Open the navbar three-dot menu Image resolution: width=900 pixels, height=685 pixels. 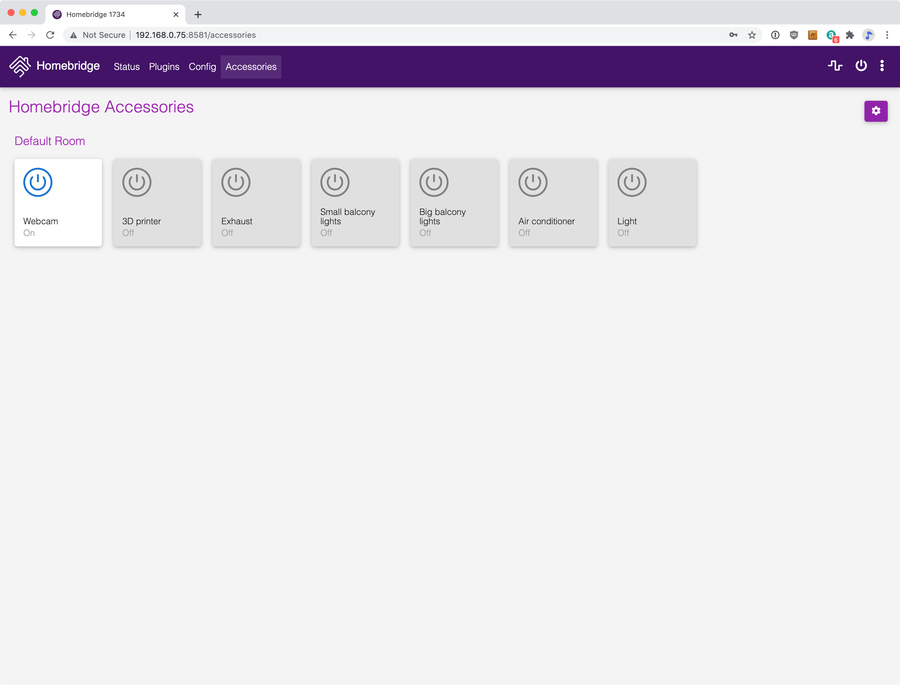click(x=882, y=65)
